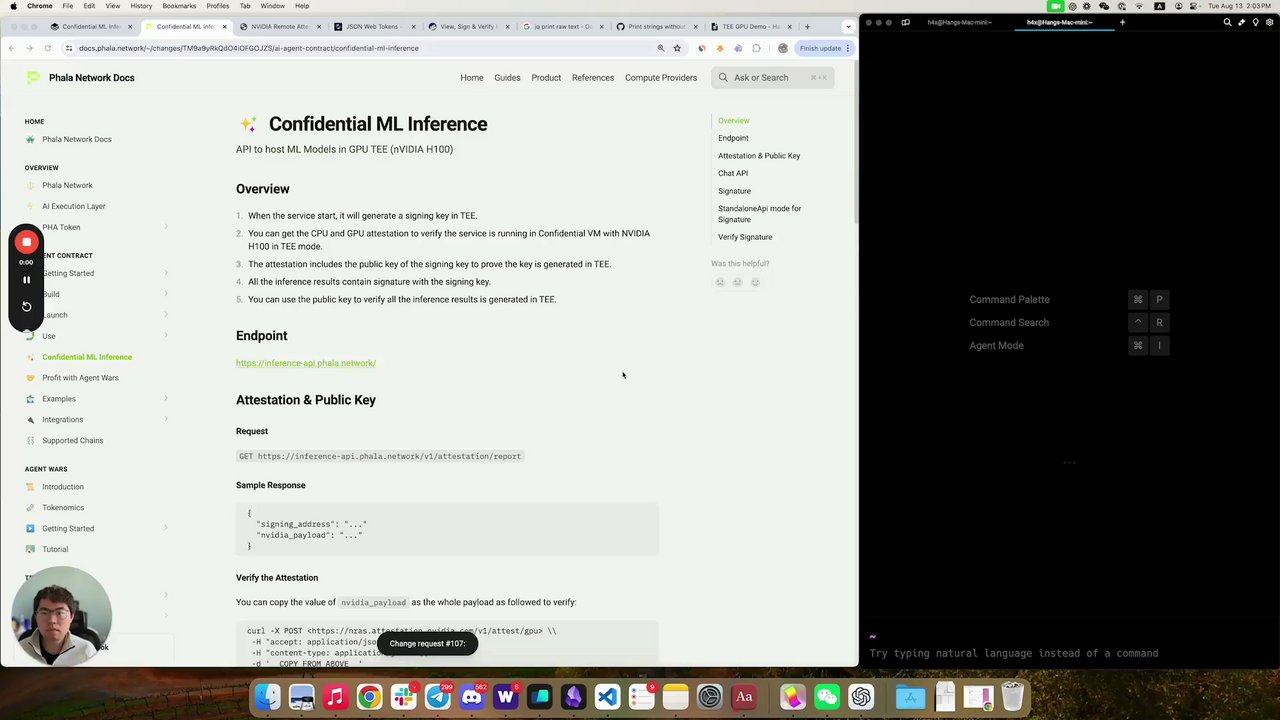Screen dimensions: 1280x720
Task: Restart the recording with the circular-arrow icon
Action: pos(27,307)
